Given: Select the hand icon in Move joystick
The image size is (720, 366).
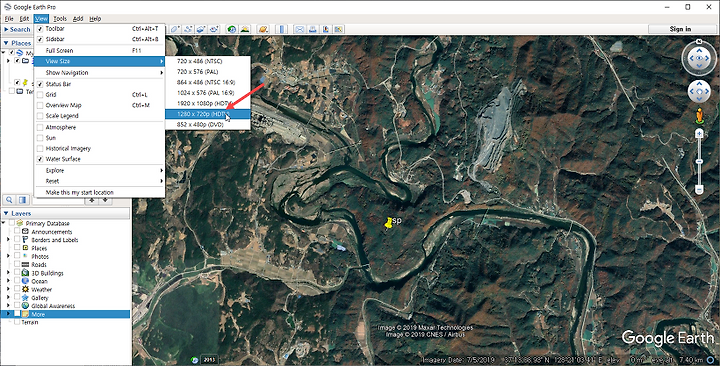Looking at the screenshot, I should click(x=699, y=91).
